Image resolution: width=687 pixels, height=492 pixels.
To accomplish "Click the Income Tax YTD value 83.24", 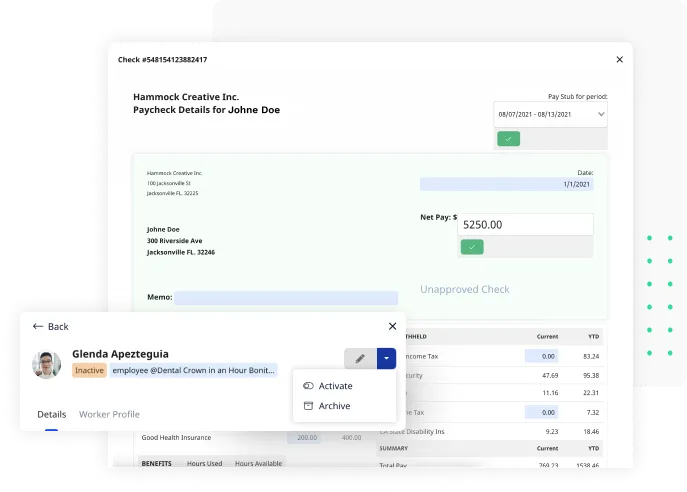I will pos(591,356).
